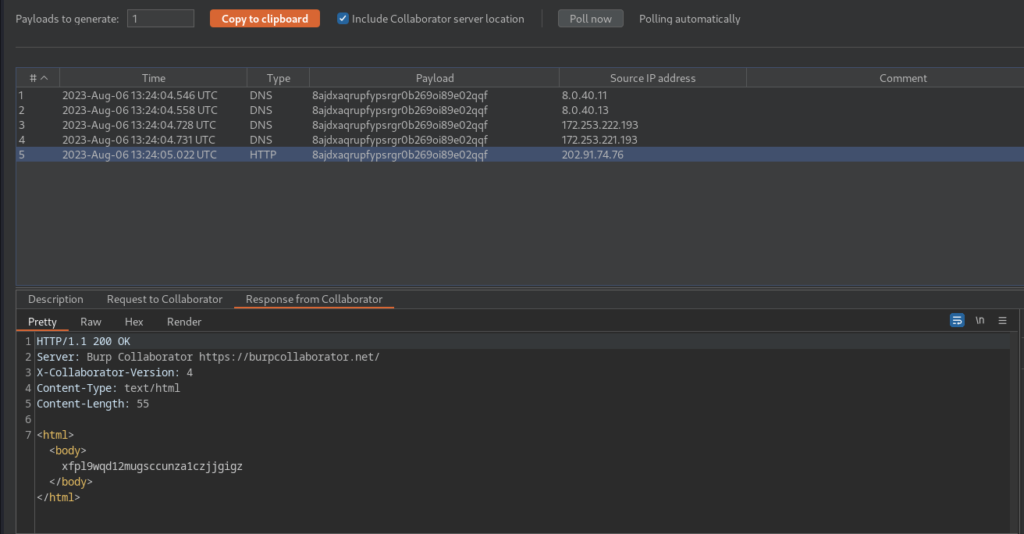The height and width of the screenshot is (534, 1024).
Task: Switch to the Pretty view tab
Action: click(x=42, y=322)
